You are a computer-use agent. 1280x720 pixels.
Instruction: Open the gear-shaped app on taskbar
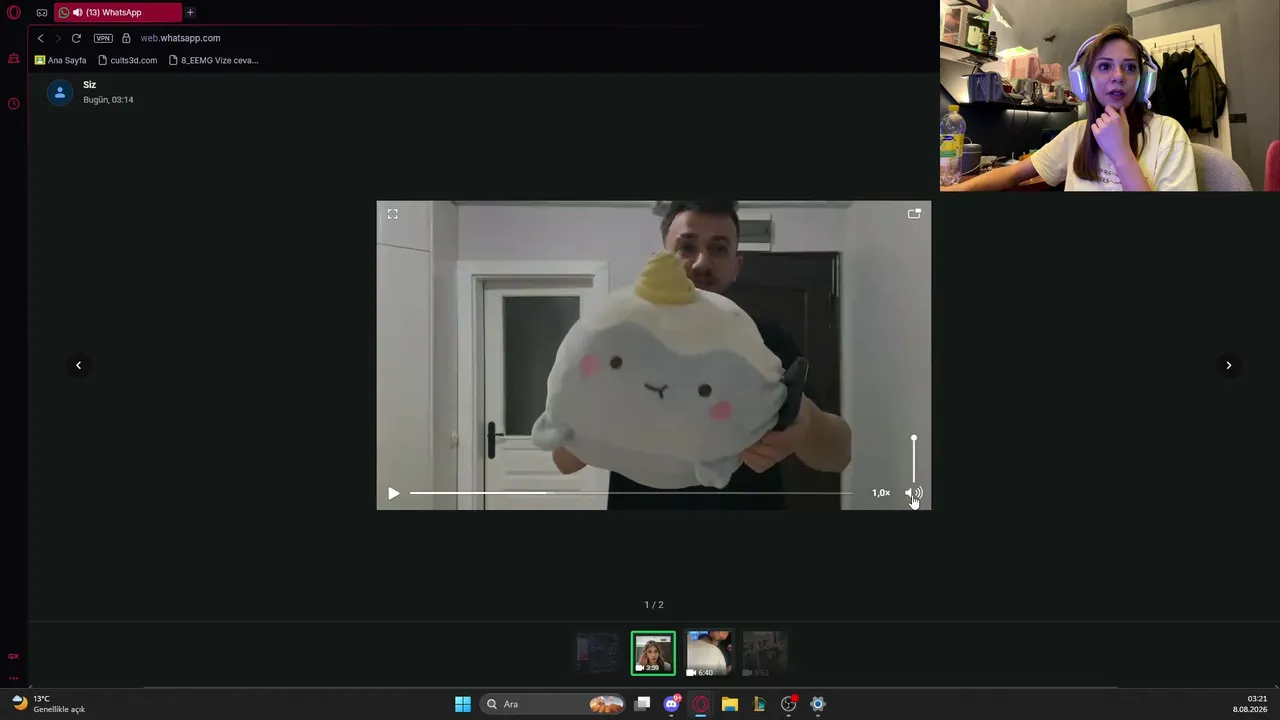pyautogui.click(x=818, y=704)
